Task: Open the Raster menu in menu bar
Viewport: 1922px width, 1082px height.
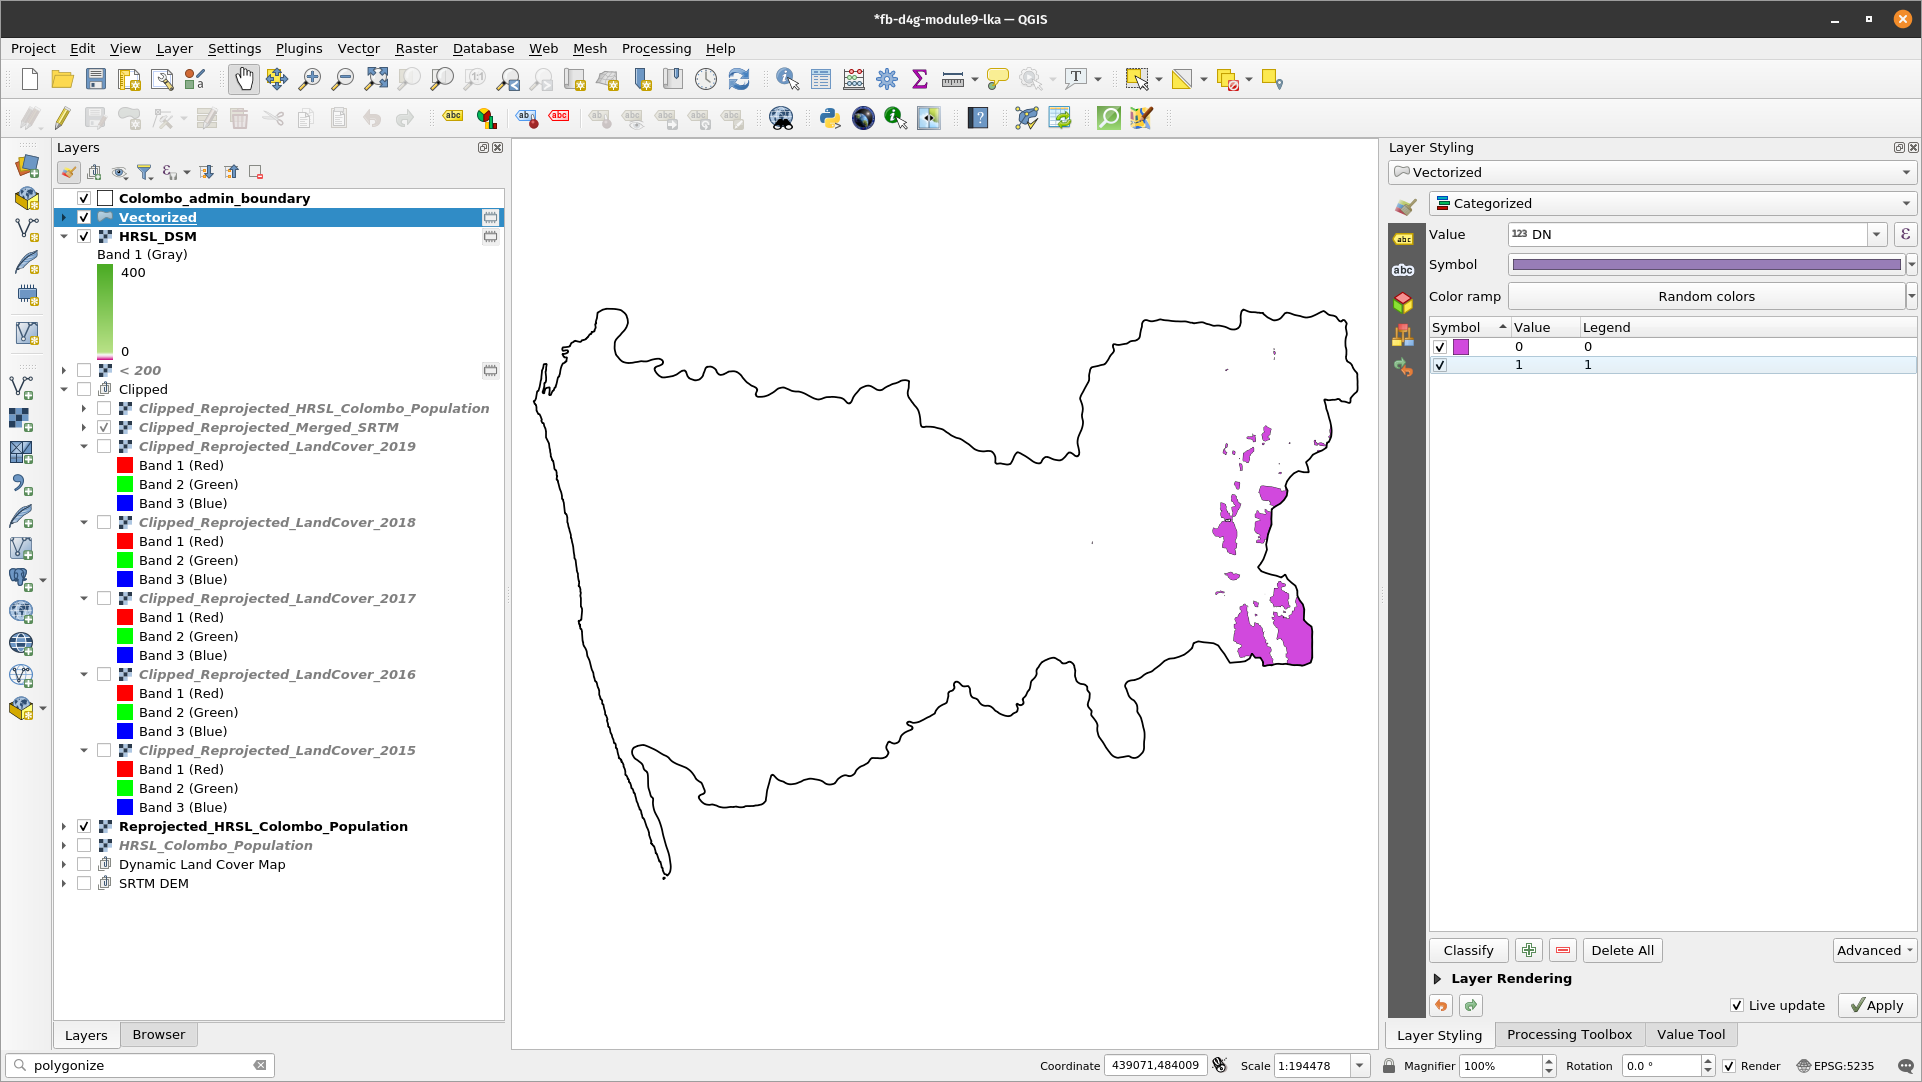Action: click(414, 48)
